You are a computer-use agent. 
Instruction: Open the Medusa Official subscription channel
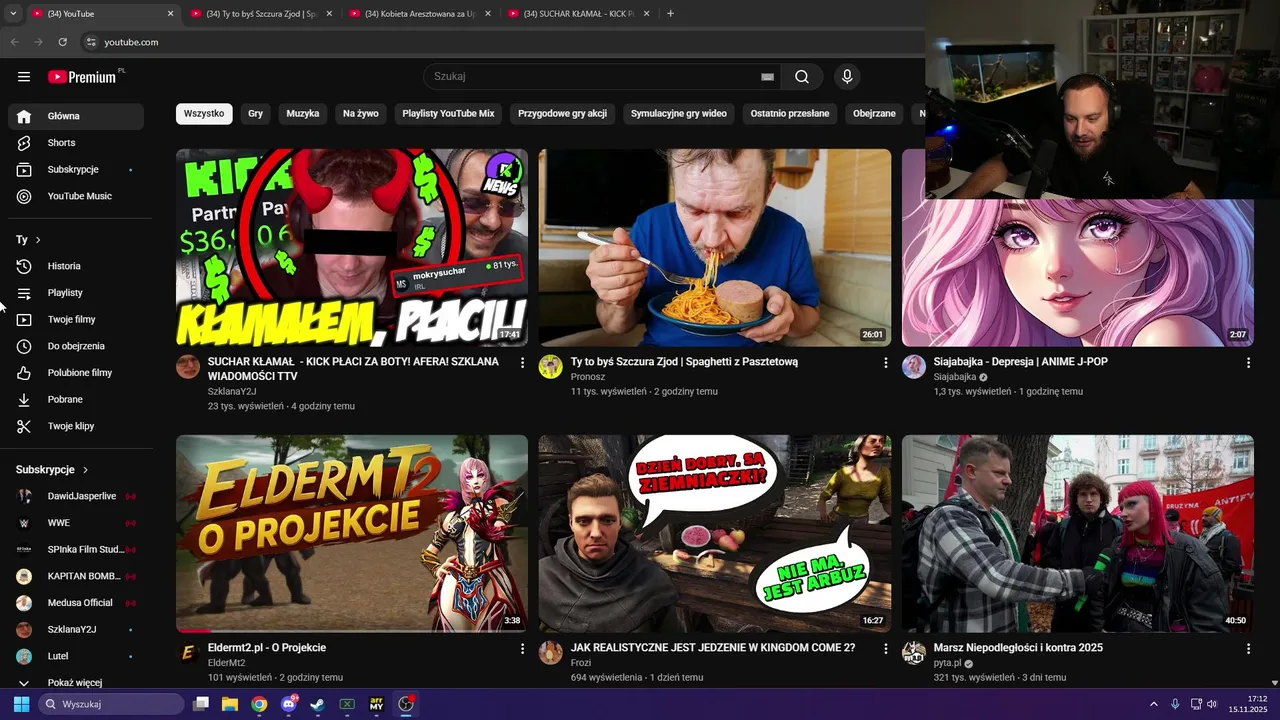pyautogui.click(x=76, y=603)
